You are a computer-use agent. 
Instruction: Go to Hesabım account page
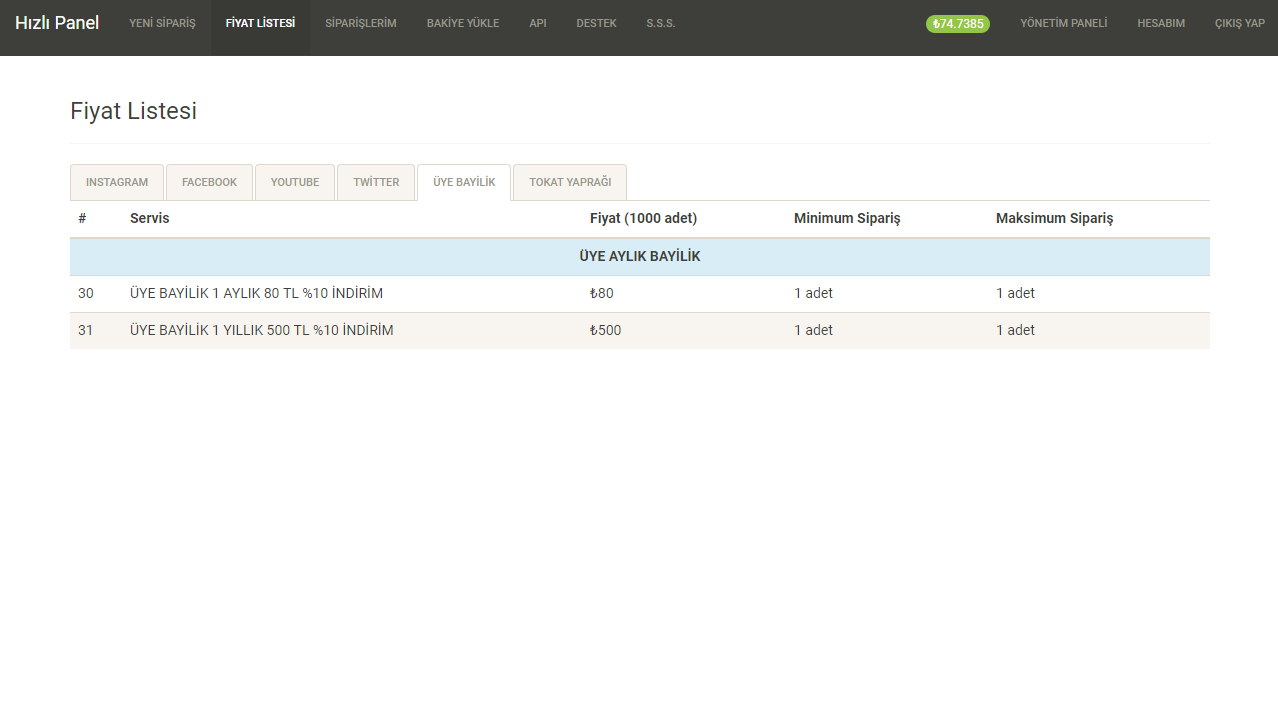click(1161, 23)
